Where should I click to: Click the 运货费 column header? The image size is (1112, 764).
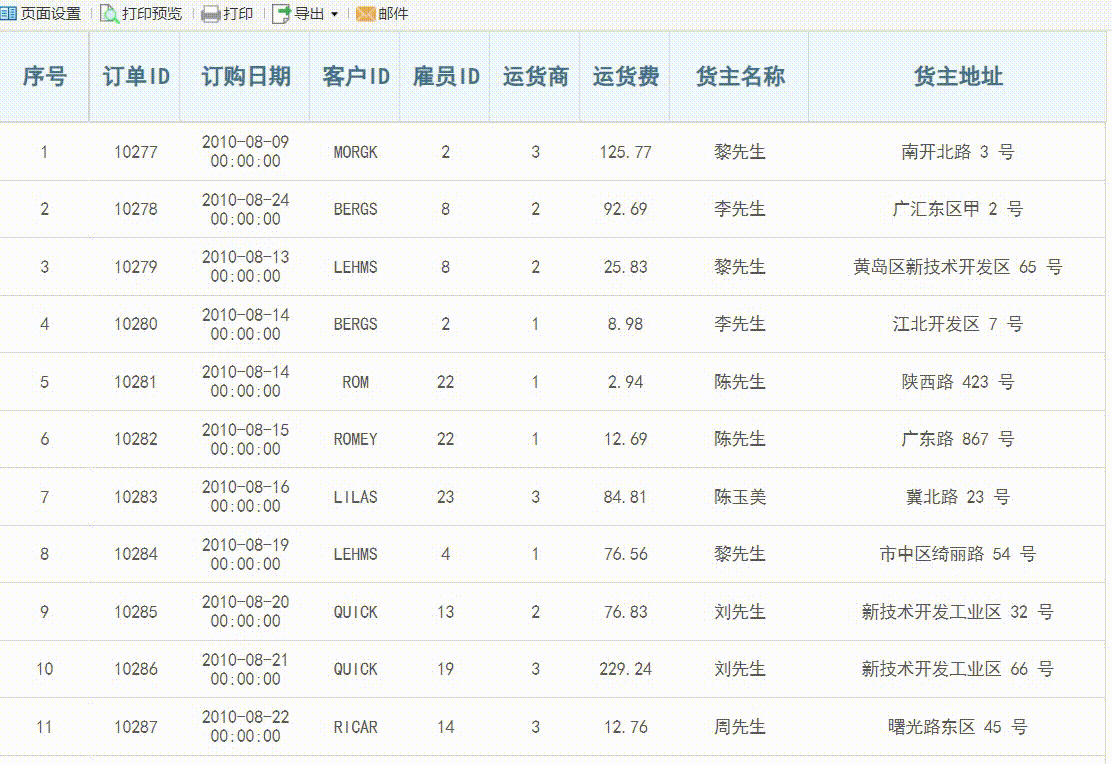pos(625,77)
